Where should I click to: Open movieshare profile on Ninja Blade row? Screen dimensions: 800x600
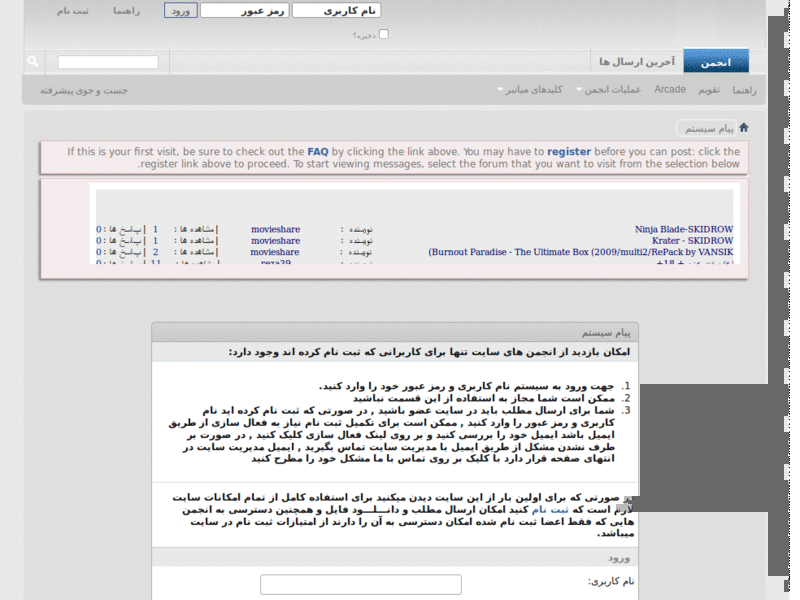point(276,229)
